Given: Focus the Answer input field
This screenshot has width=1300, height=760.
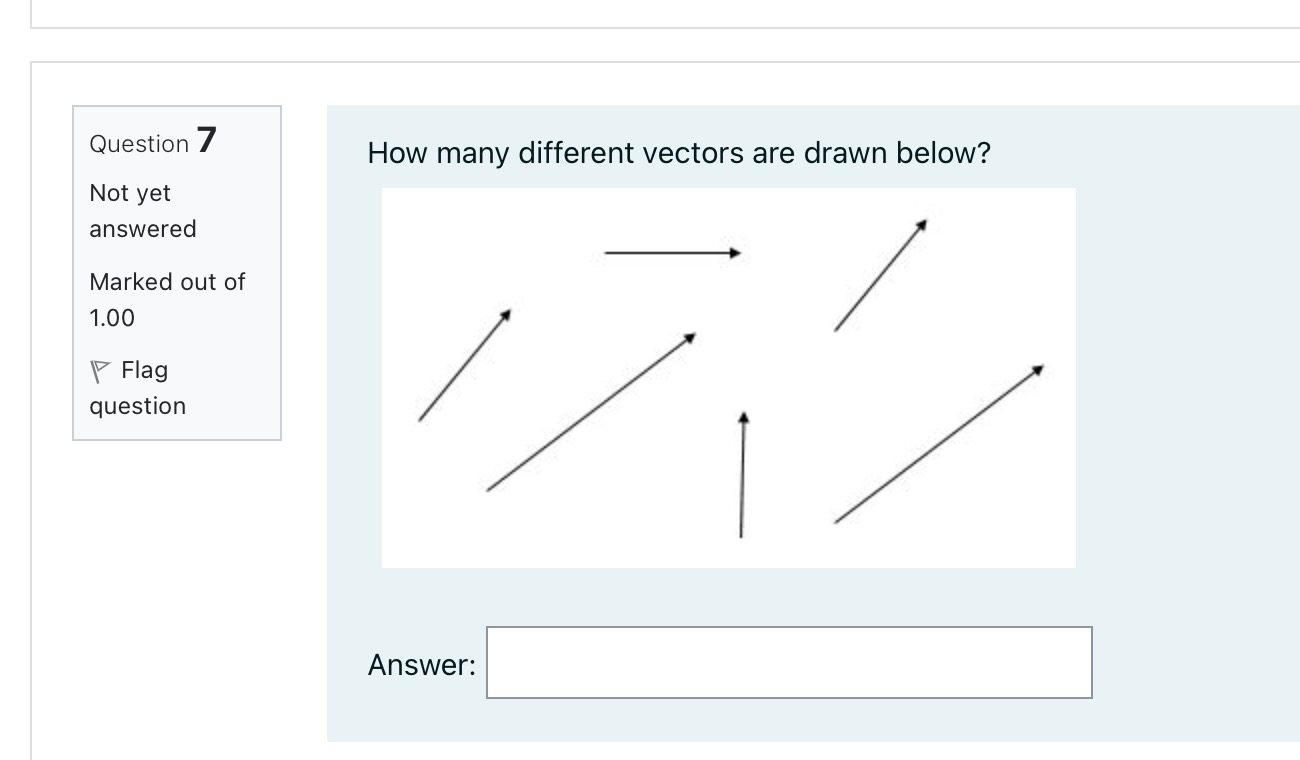Looking at the screenshot, I should click(789, 662).
